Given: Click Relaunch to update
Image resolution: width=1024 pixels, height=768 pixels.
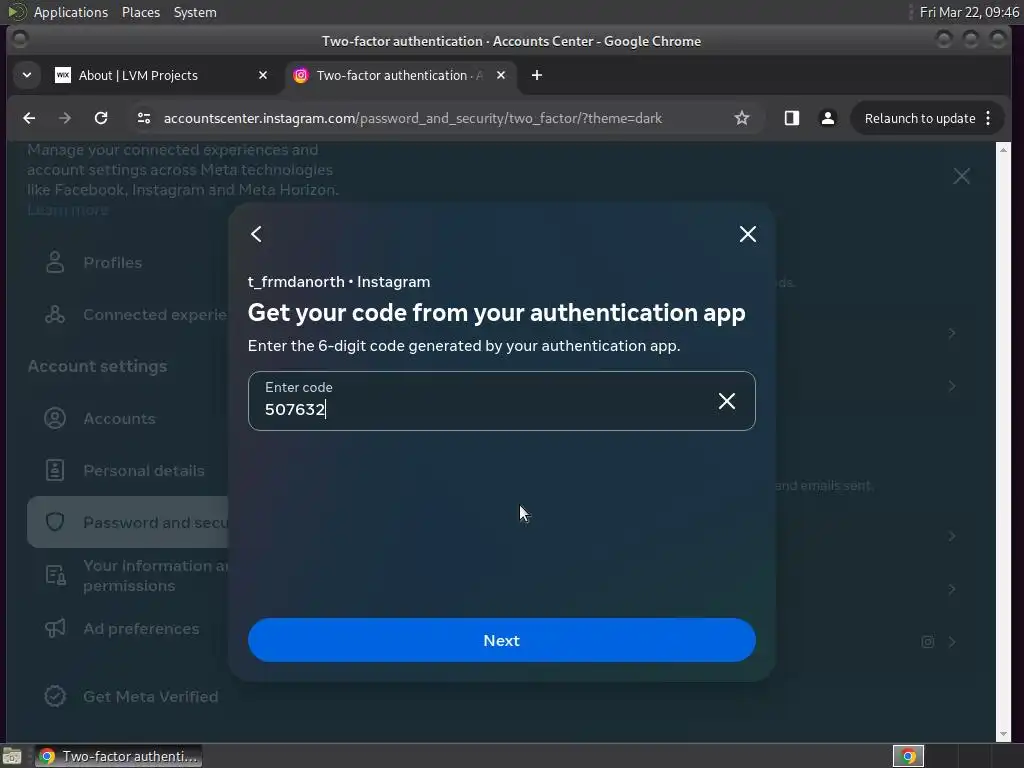Looking at the screenshot, I should coord(920,118).
